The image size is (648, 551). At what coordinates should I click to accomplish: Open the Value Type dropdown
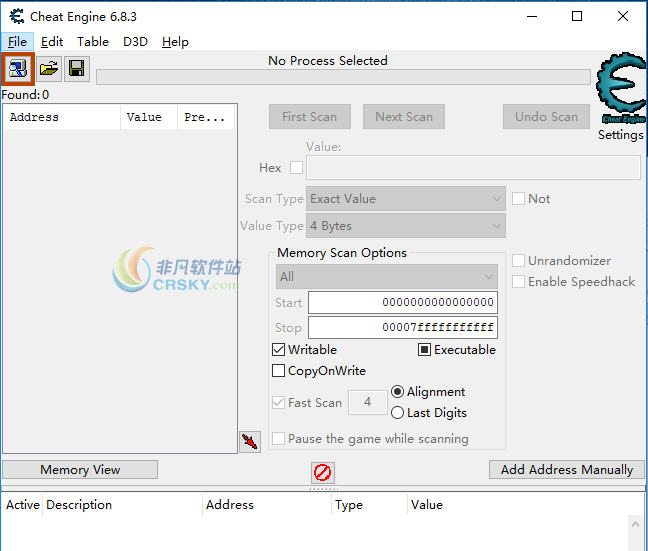coord(406,226)
